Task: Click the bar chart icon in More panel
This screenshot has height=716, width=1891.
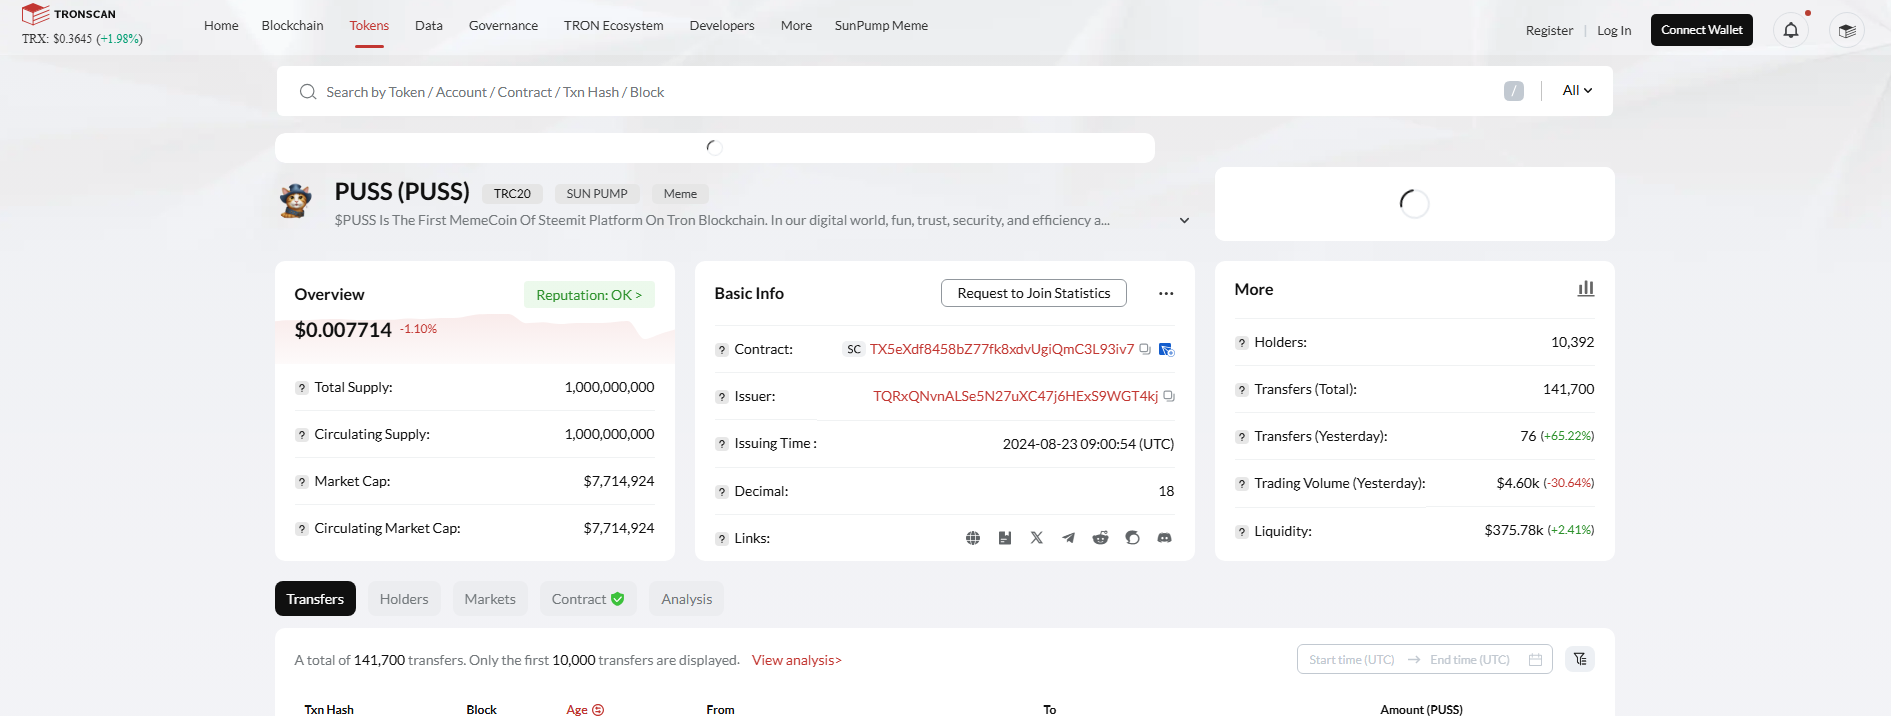Action: (1586, 288)
